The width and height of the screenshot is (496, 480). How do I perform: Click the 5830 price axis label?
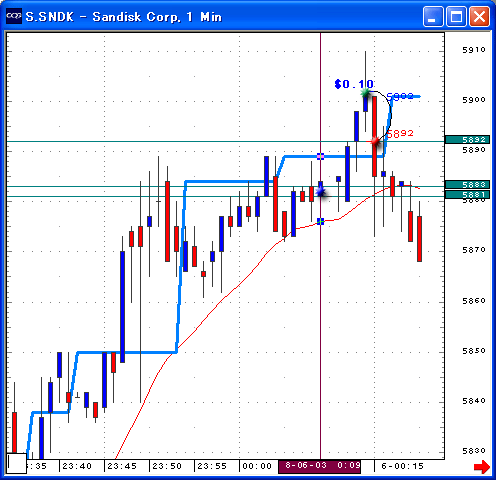(x=474, y=451)
